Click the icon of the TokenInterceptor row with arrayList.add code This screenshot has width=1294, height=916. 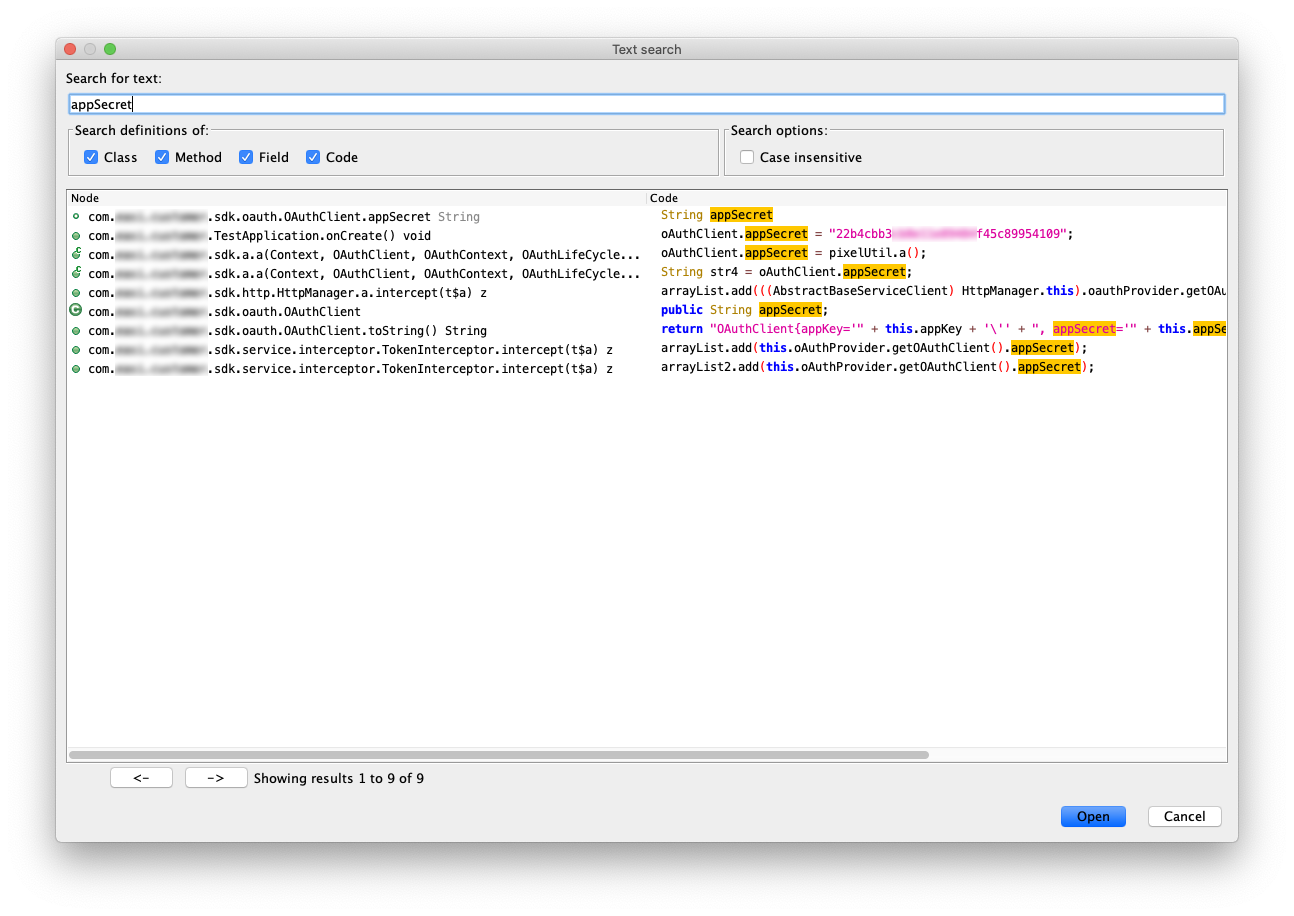tap(76, 350)
